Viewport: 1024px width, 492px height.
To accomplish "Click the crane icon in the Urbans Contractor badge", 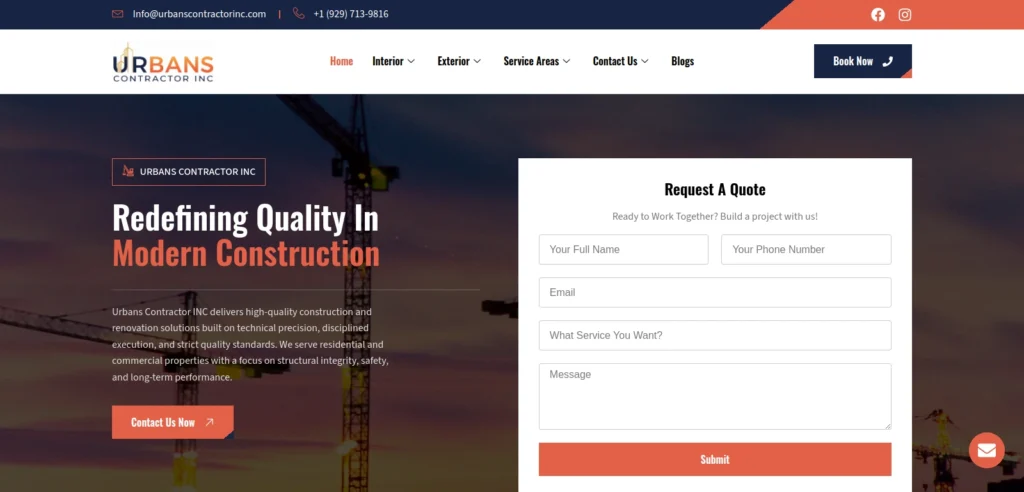I will [128, 171].
